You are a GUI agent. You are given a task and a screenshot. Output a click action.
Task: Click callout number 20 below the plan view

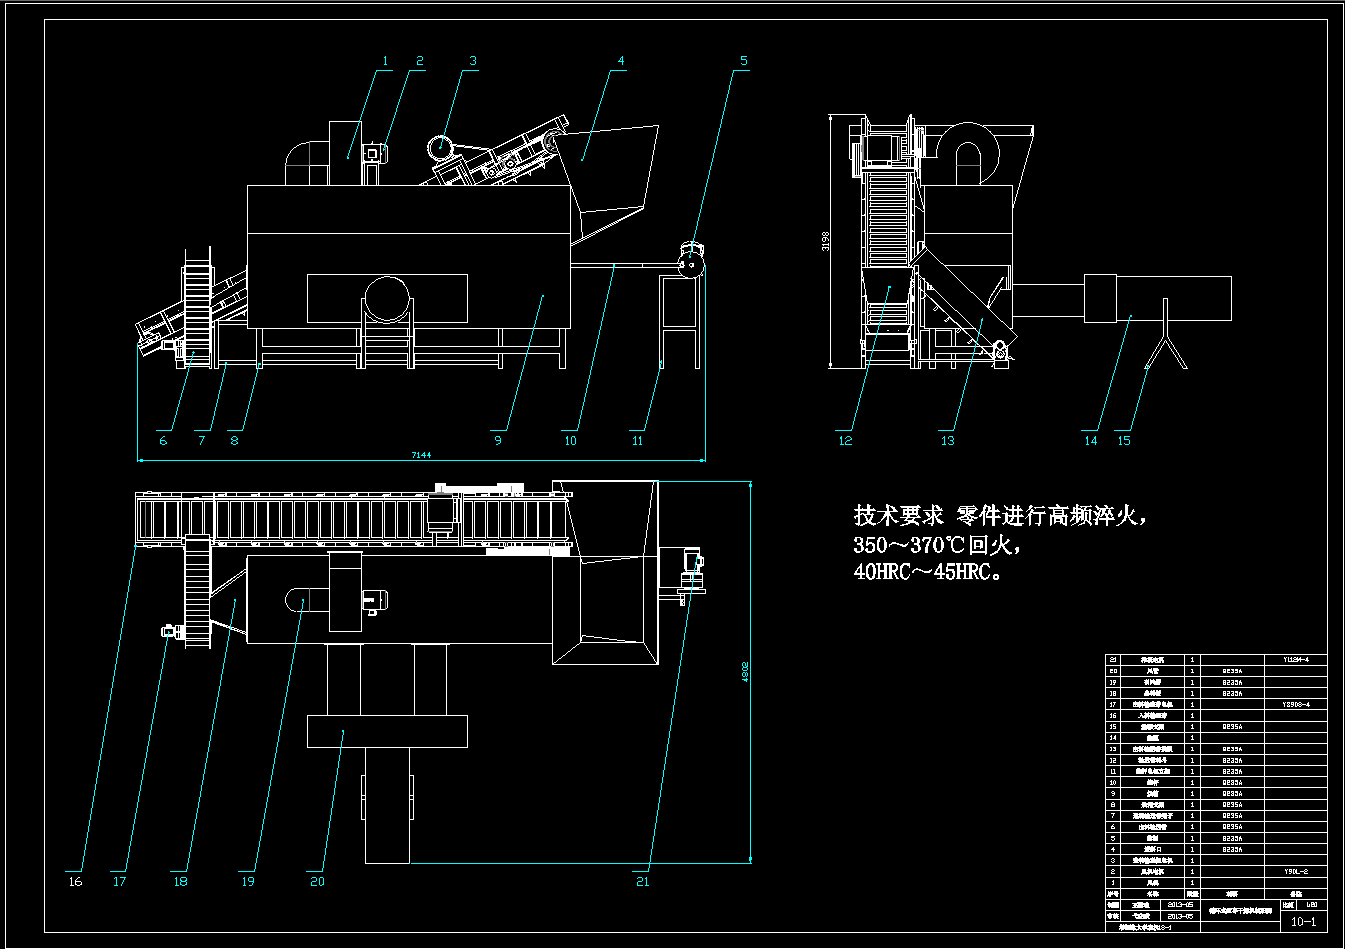(x=317, y=882)
